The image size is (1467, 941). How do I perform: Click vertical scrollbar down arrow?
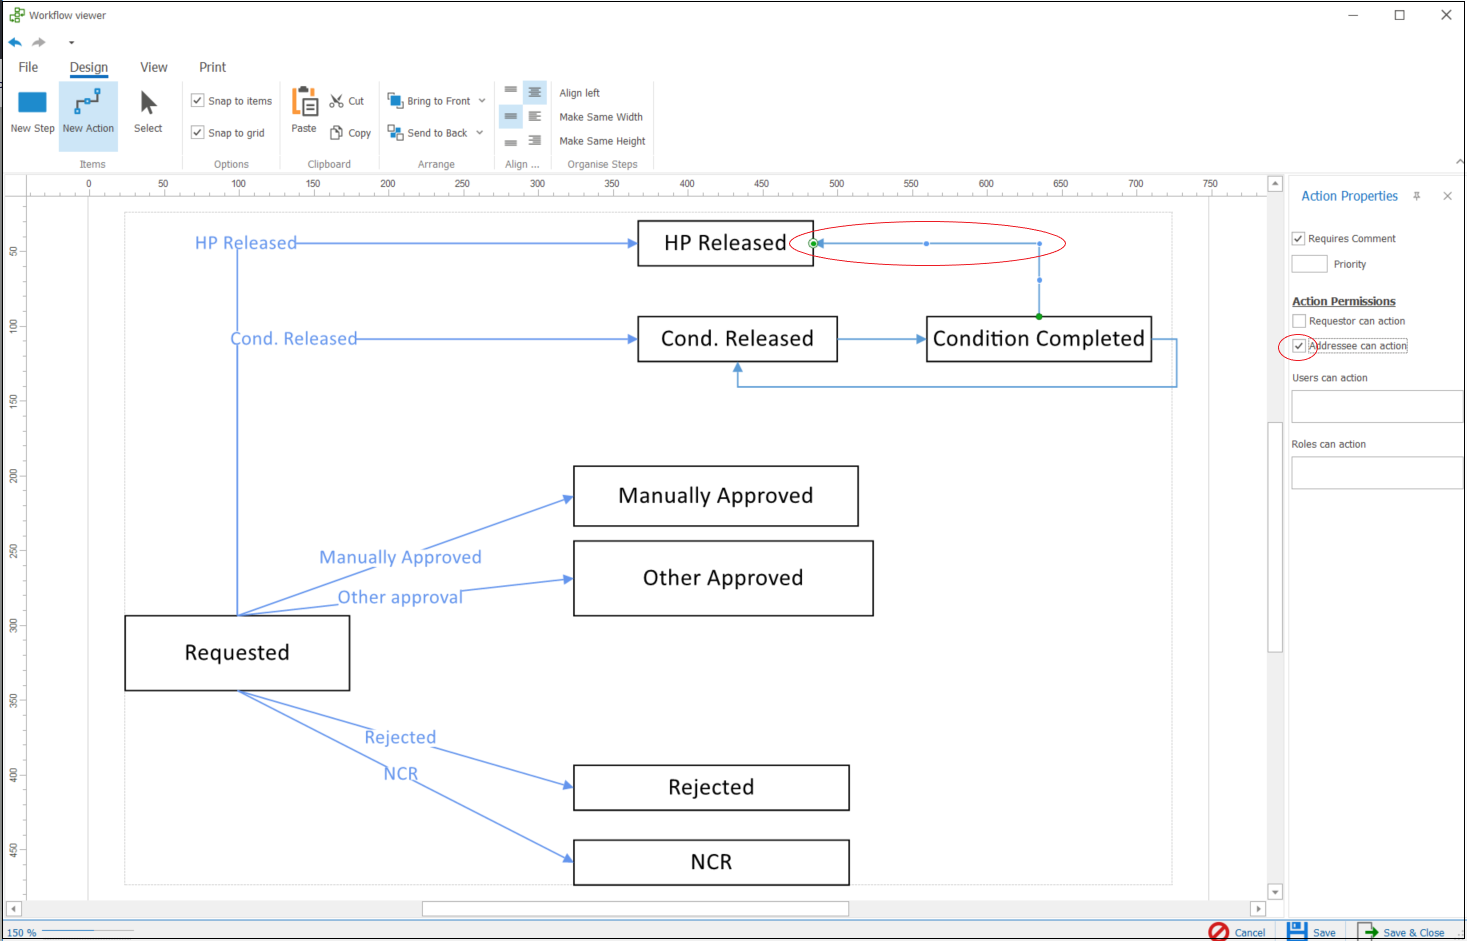[1275, 892]
